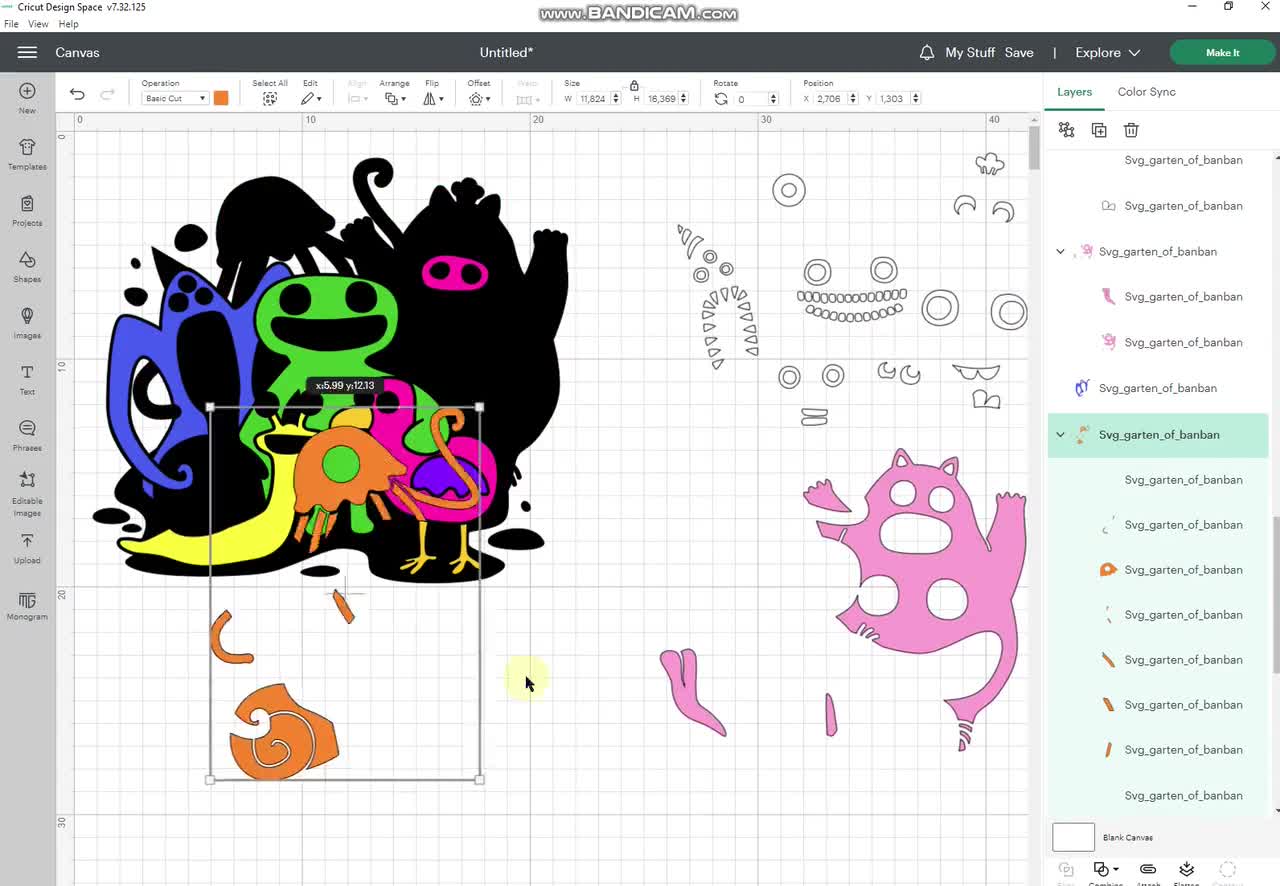Open the Phrases panel
This screenshot has height=886, width=1280.
[27, 435]
